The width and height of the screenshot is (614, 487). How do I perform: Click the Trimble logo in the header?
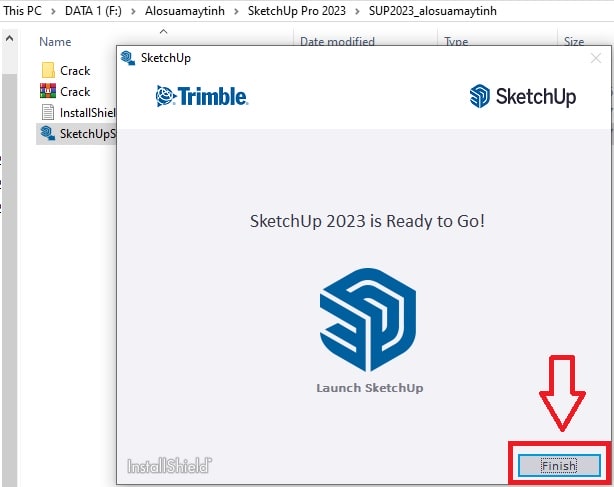point(201,96)
